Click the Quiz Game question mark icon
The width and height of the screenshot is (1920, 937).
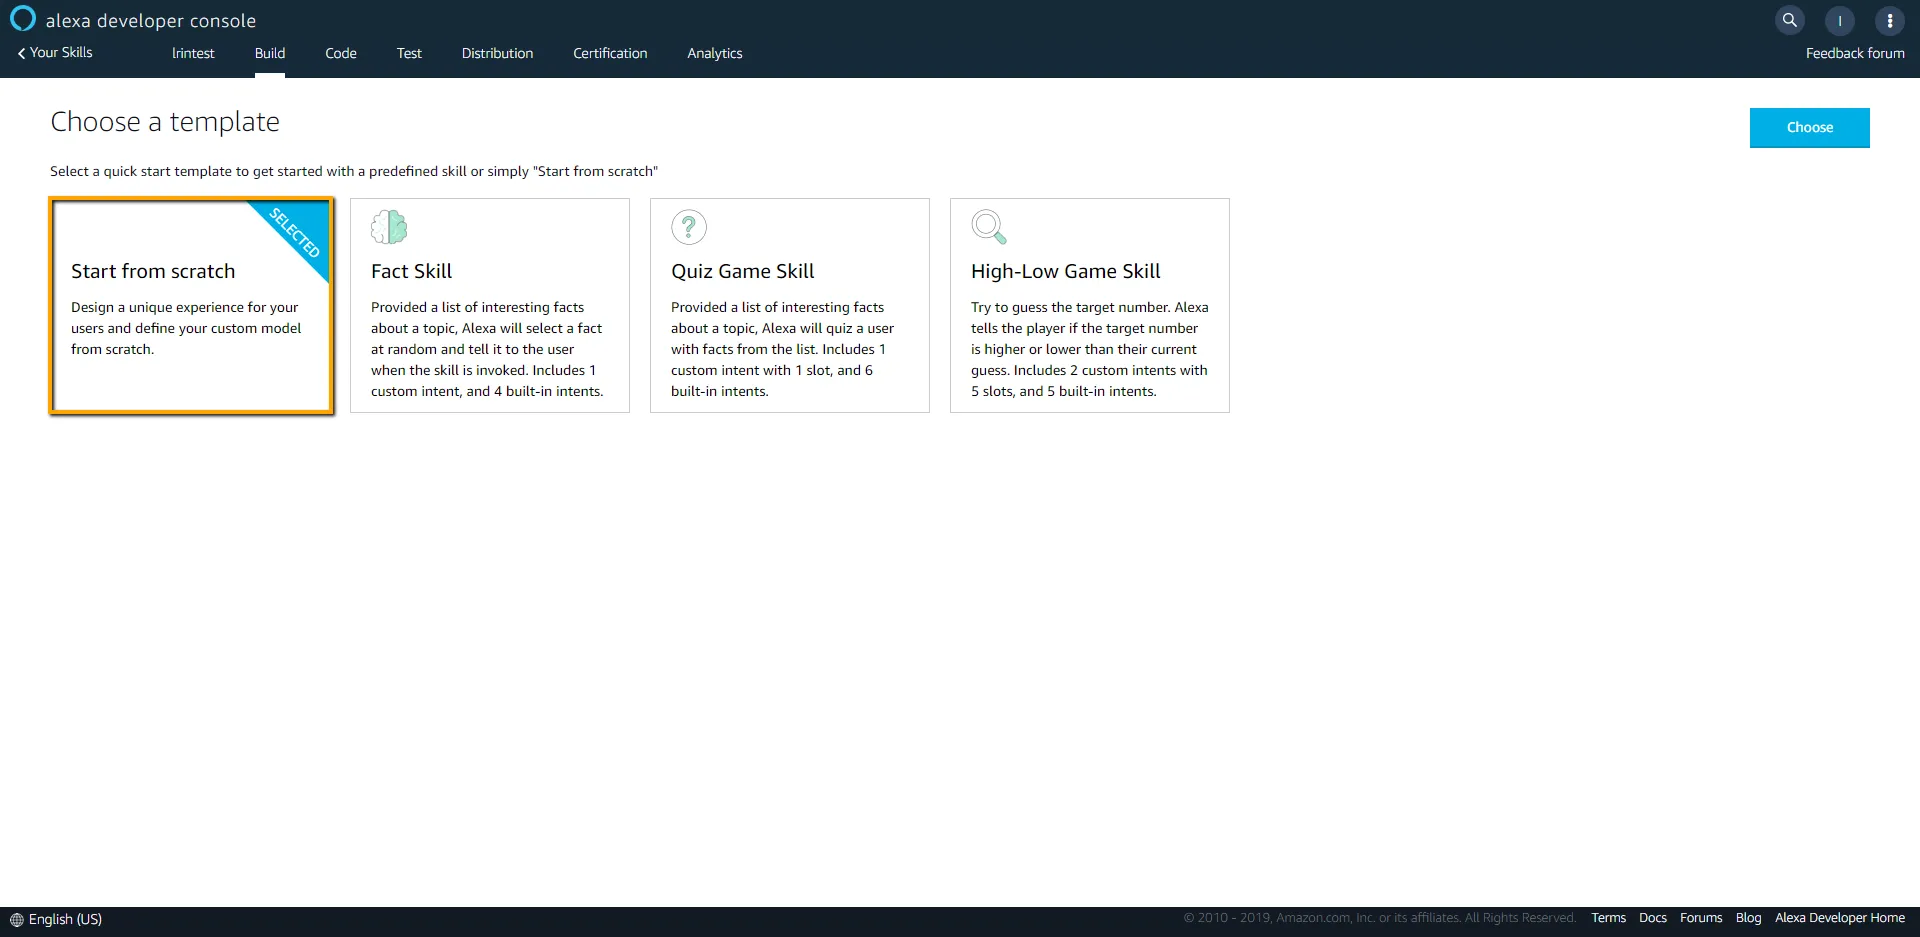click(689, 227)
